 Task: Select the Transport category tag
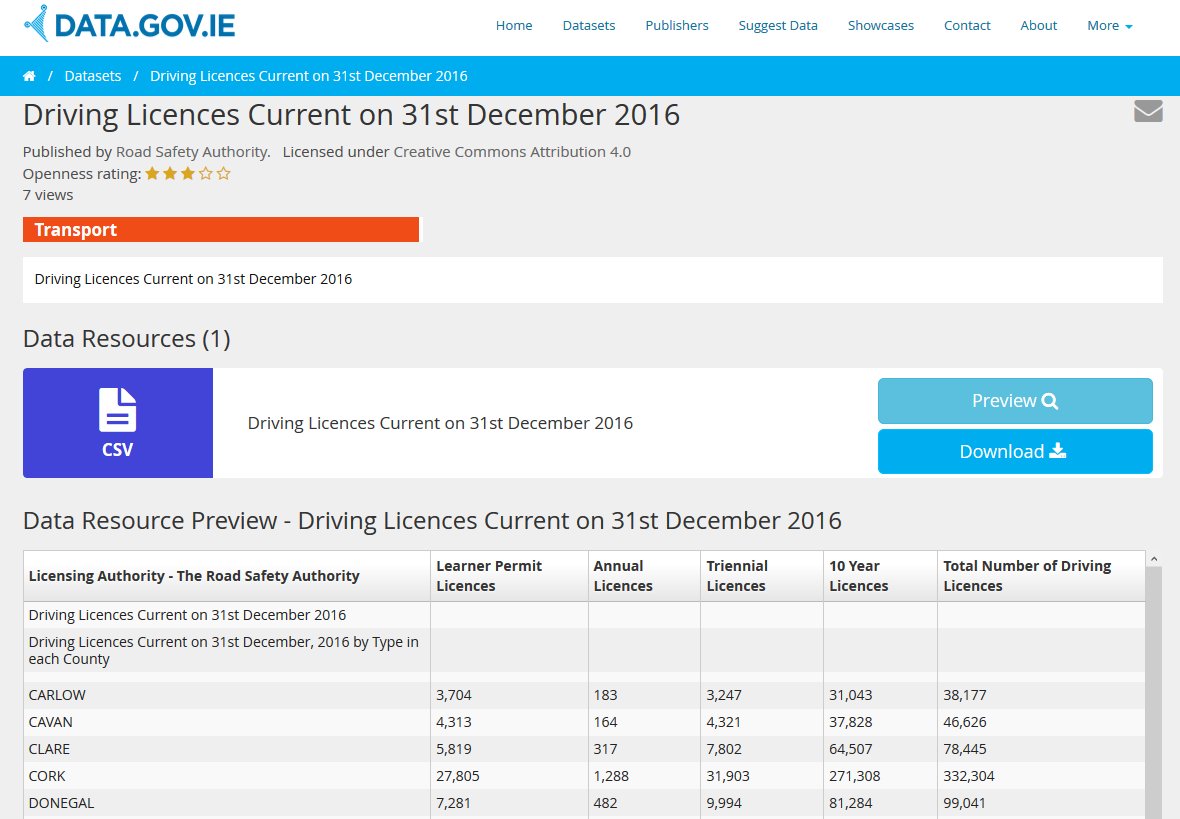pyautogui.click(x=75, y=229)
